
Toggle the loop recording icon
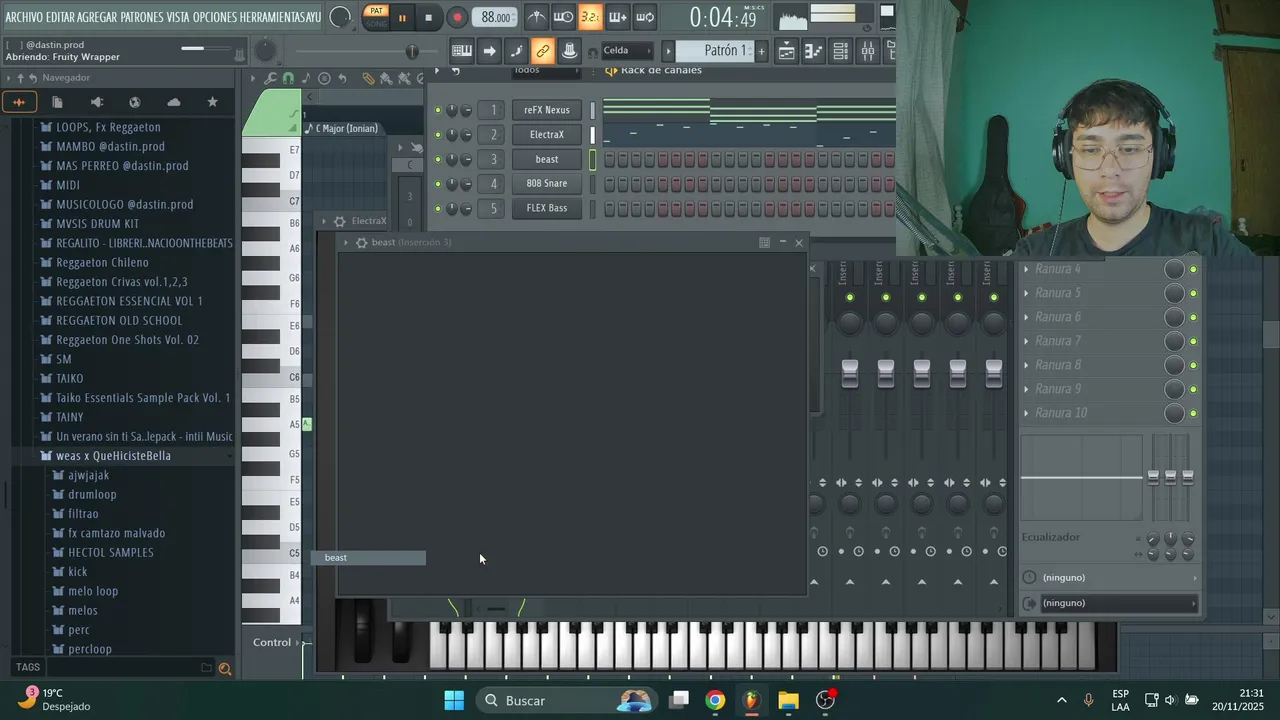click(x=645, y=17)
